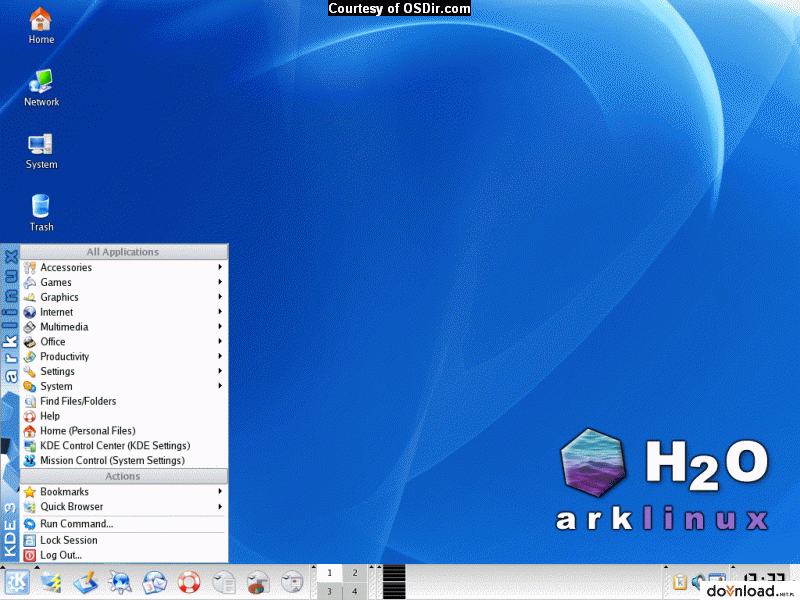The height and width of the screenshot is (600, 800).
Task: Switch to virtual desktop 2 in the pager
Action: tap(355, 573)
